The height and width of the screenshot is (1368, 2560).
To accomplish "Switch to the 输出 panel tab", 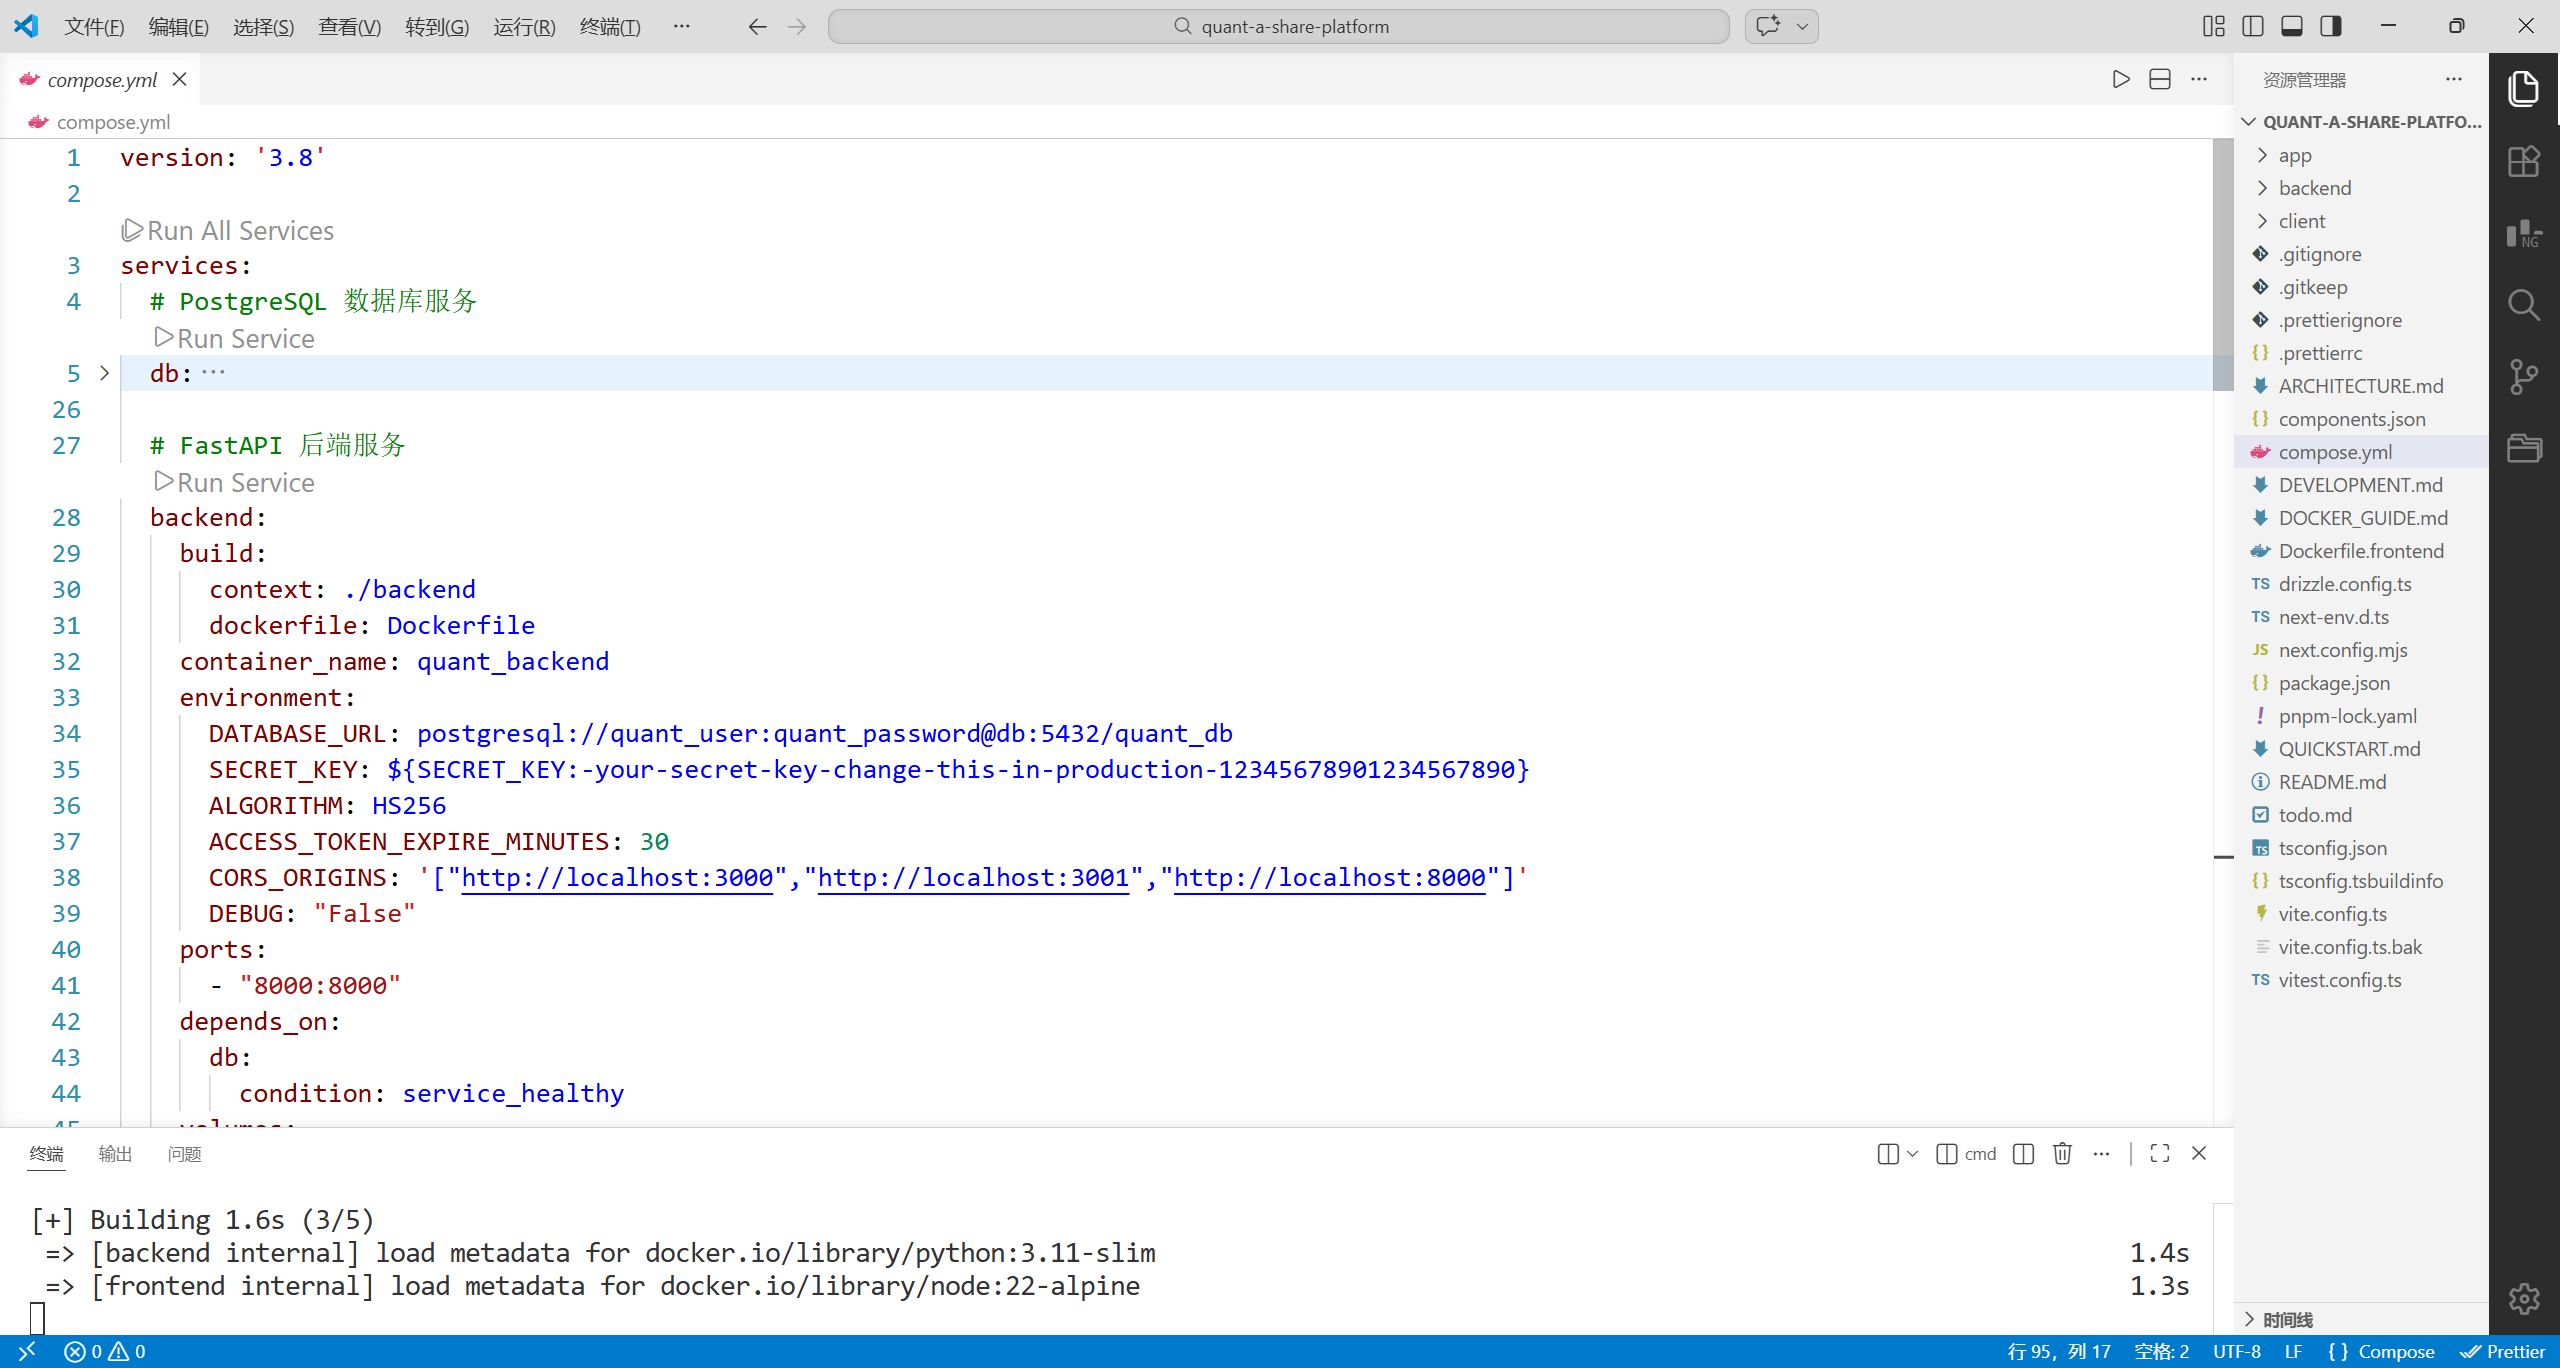I will tap(115, 1154).
